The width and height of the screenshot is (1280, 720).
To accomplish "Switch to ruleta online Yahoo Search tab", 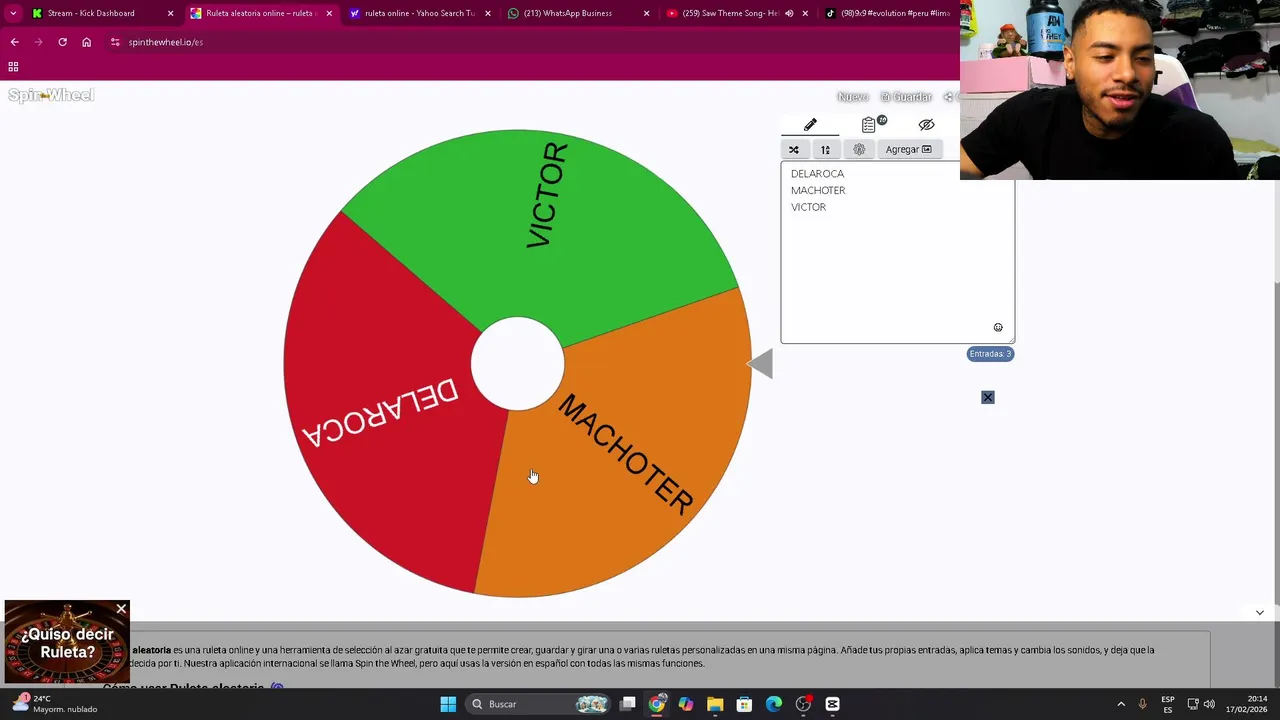I will click(x=420, y=14).
